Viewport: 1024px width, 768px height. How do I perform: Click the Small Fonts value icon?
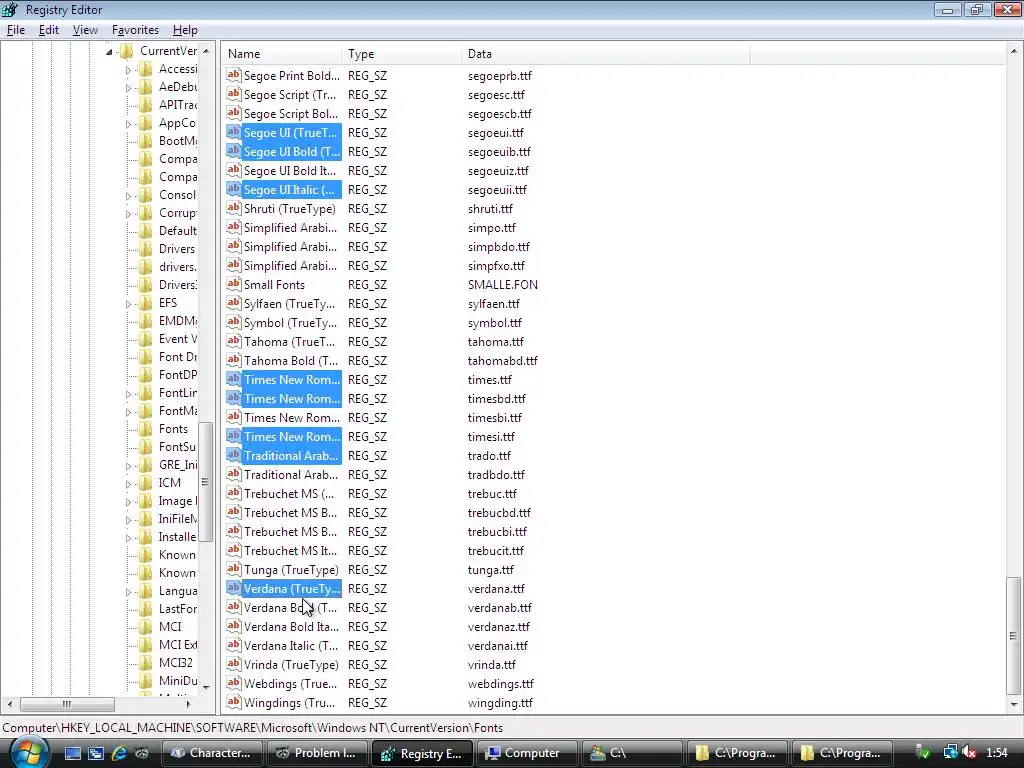coord(234,284)
